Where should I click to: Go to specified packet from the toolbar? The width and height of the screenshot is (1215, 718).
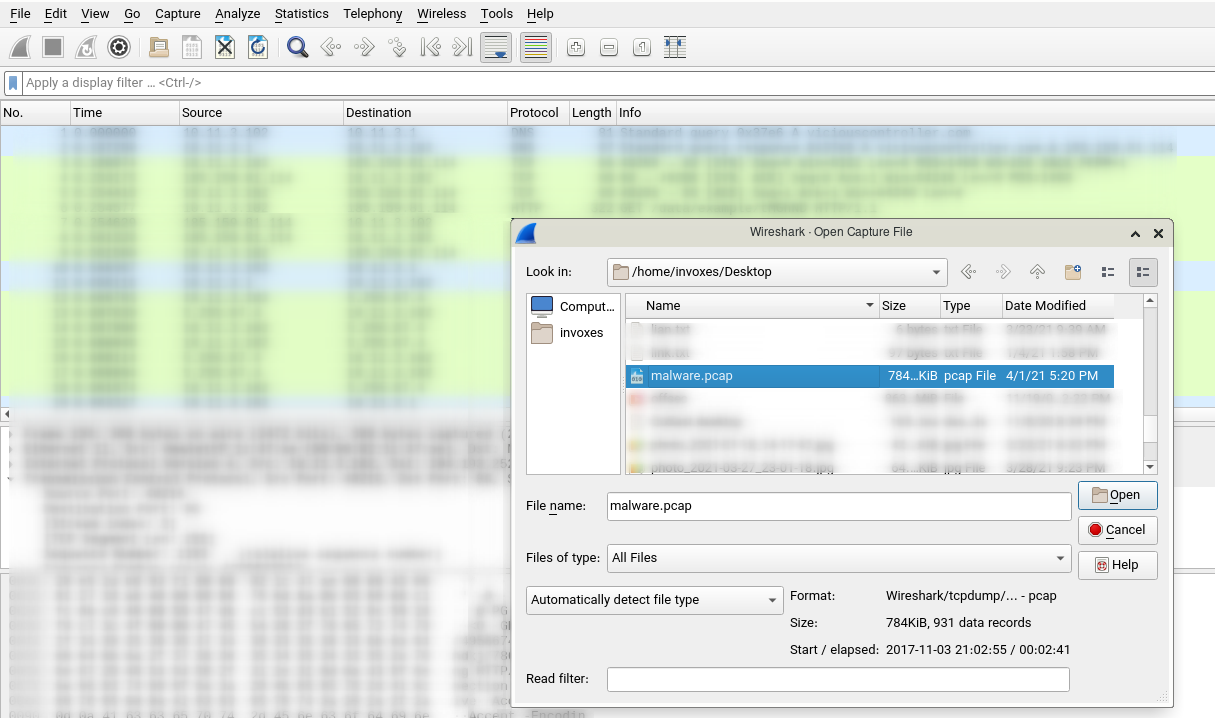click(x=397, y=47)
